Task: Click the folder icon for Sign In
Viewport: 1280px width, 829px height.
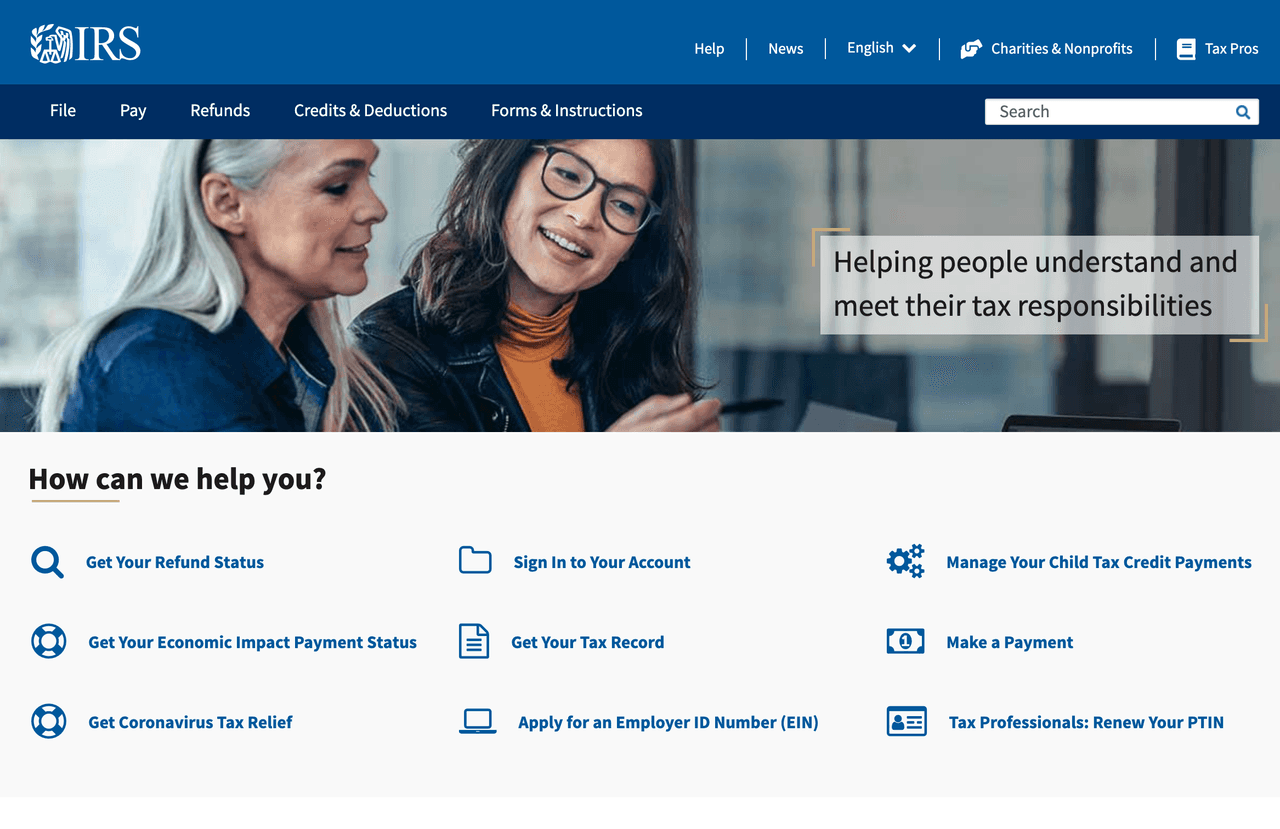Action: [x=475, y=560]
